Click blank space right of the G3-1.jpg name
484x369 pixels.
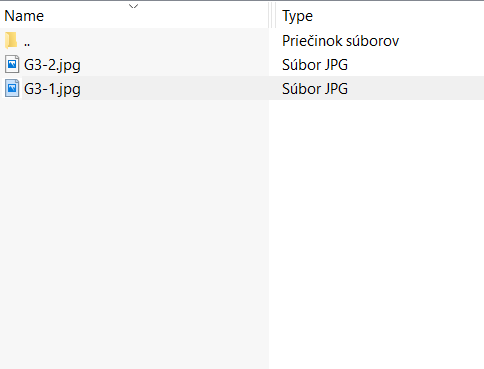click(175, 88)
